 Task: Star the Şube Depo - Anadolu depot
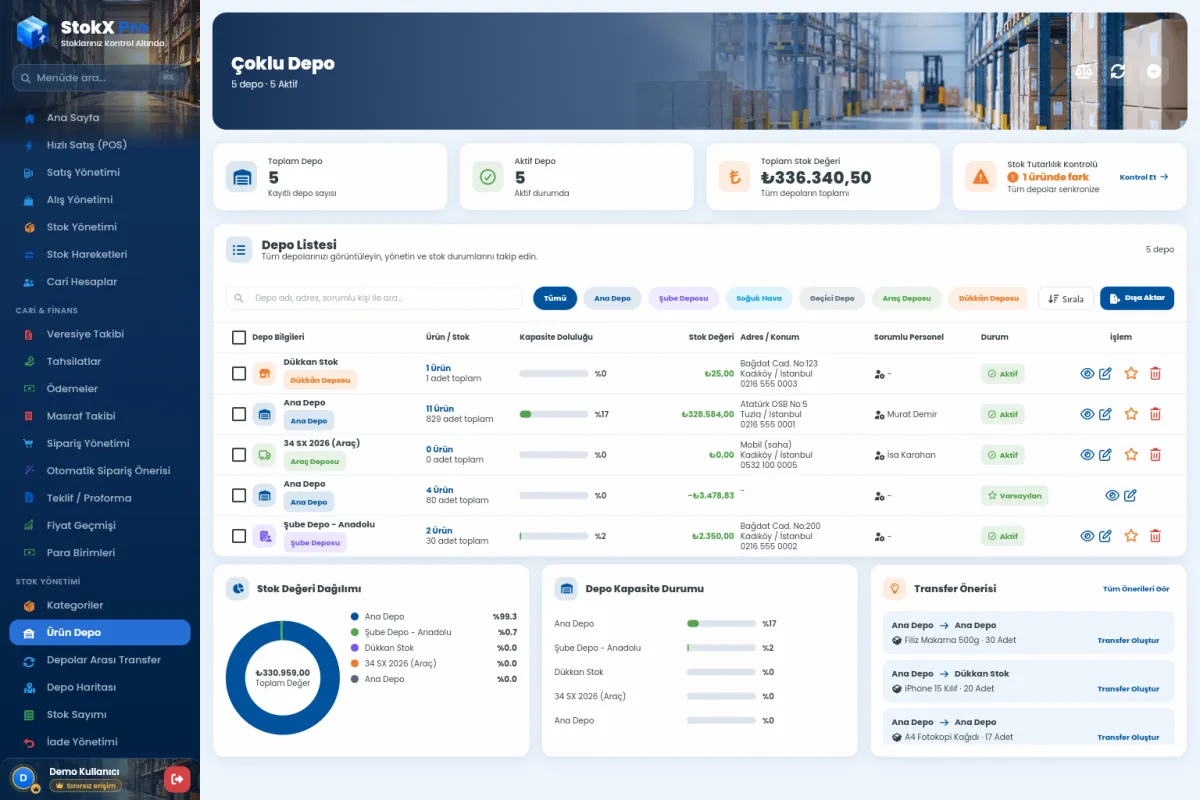1131,536
